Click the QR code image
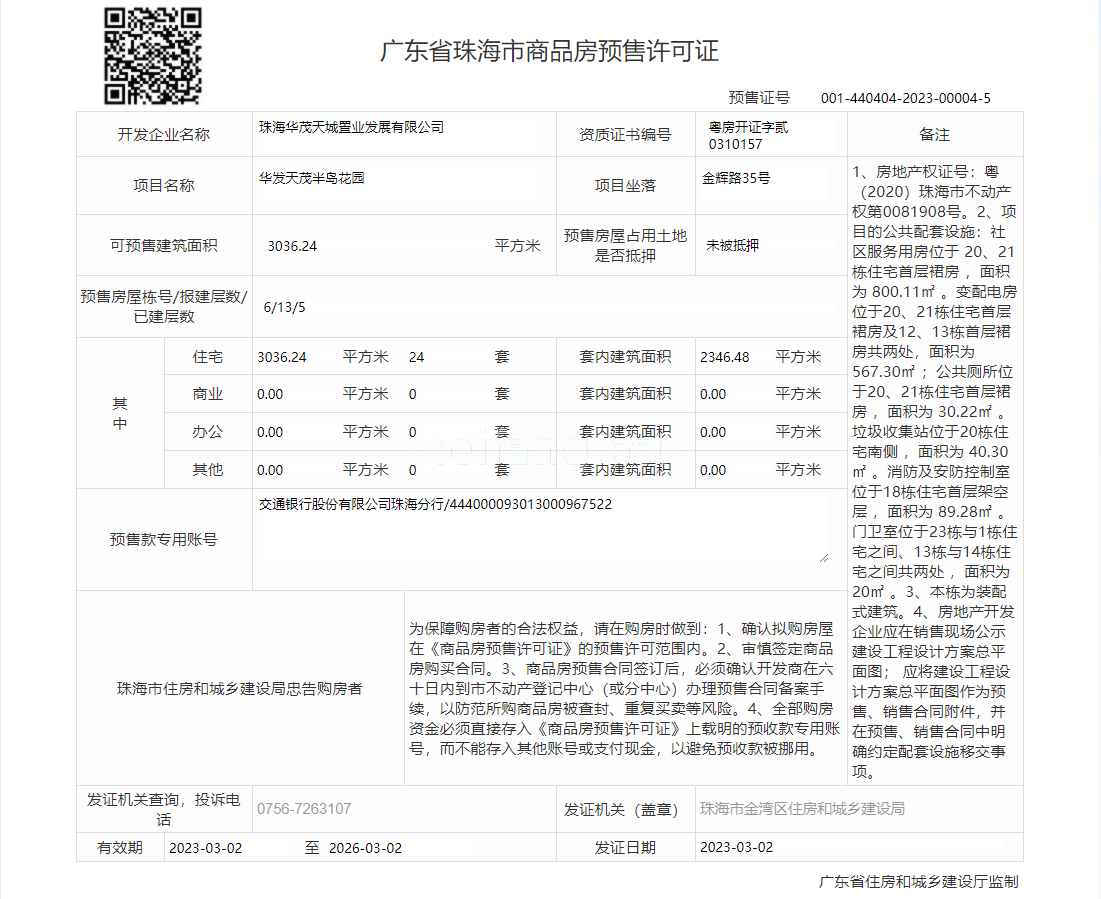Screen dimensions: 1101x899 click(153, 56)
